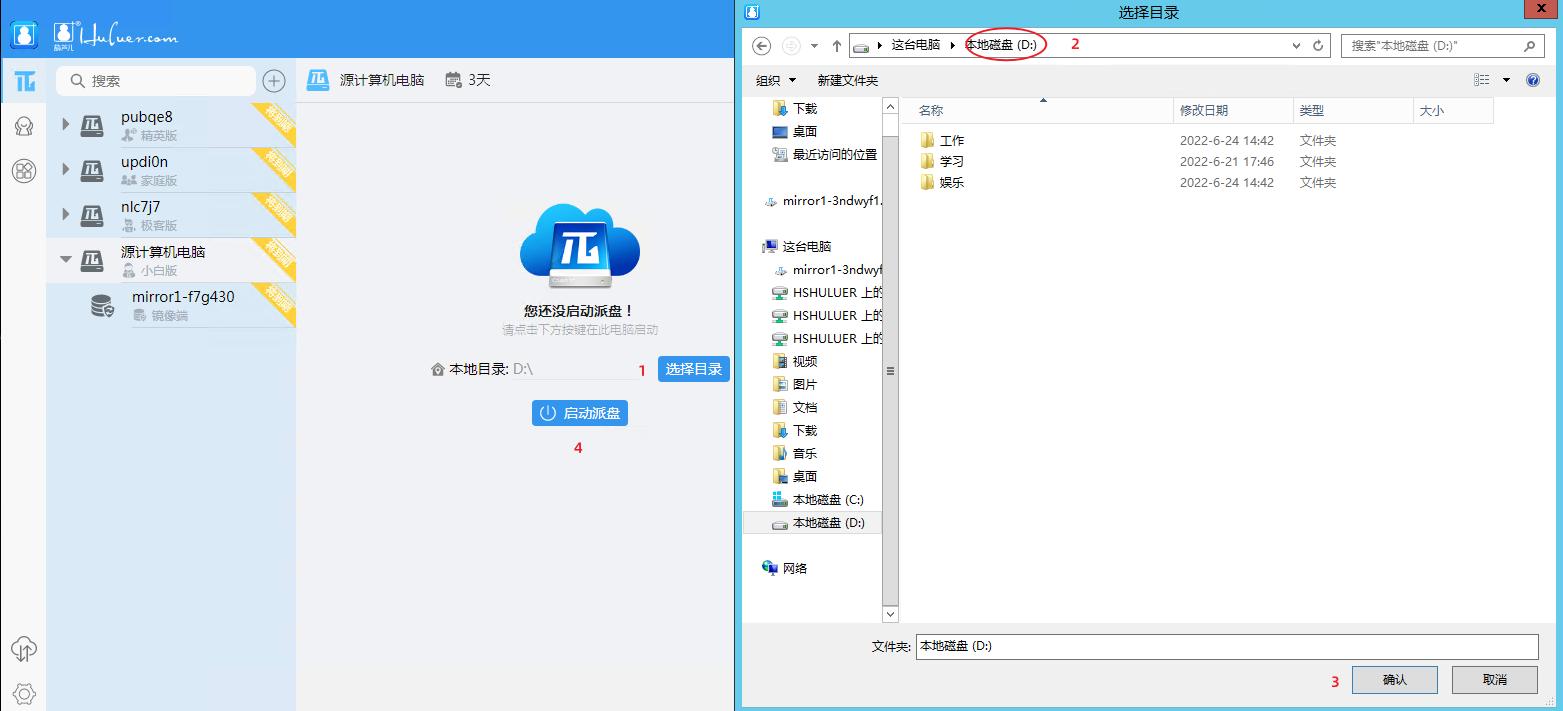Open the address bar dropdown arrow
Viewport: 1563px width, 711px height.
[x=1296, y=45]
